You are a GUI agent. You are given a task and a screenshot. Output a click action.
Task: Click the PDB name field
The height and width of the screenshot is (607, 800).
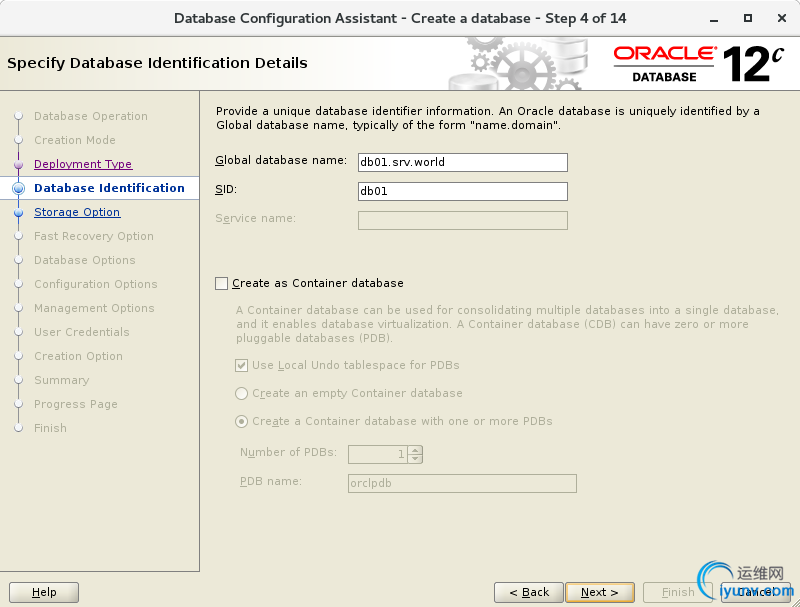point(462,484)
